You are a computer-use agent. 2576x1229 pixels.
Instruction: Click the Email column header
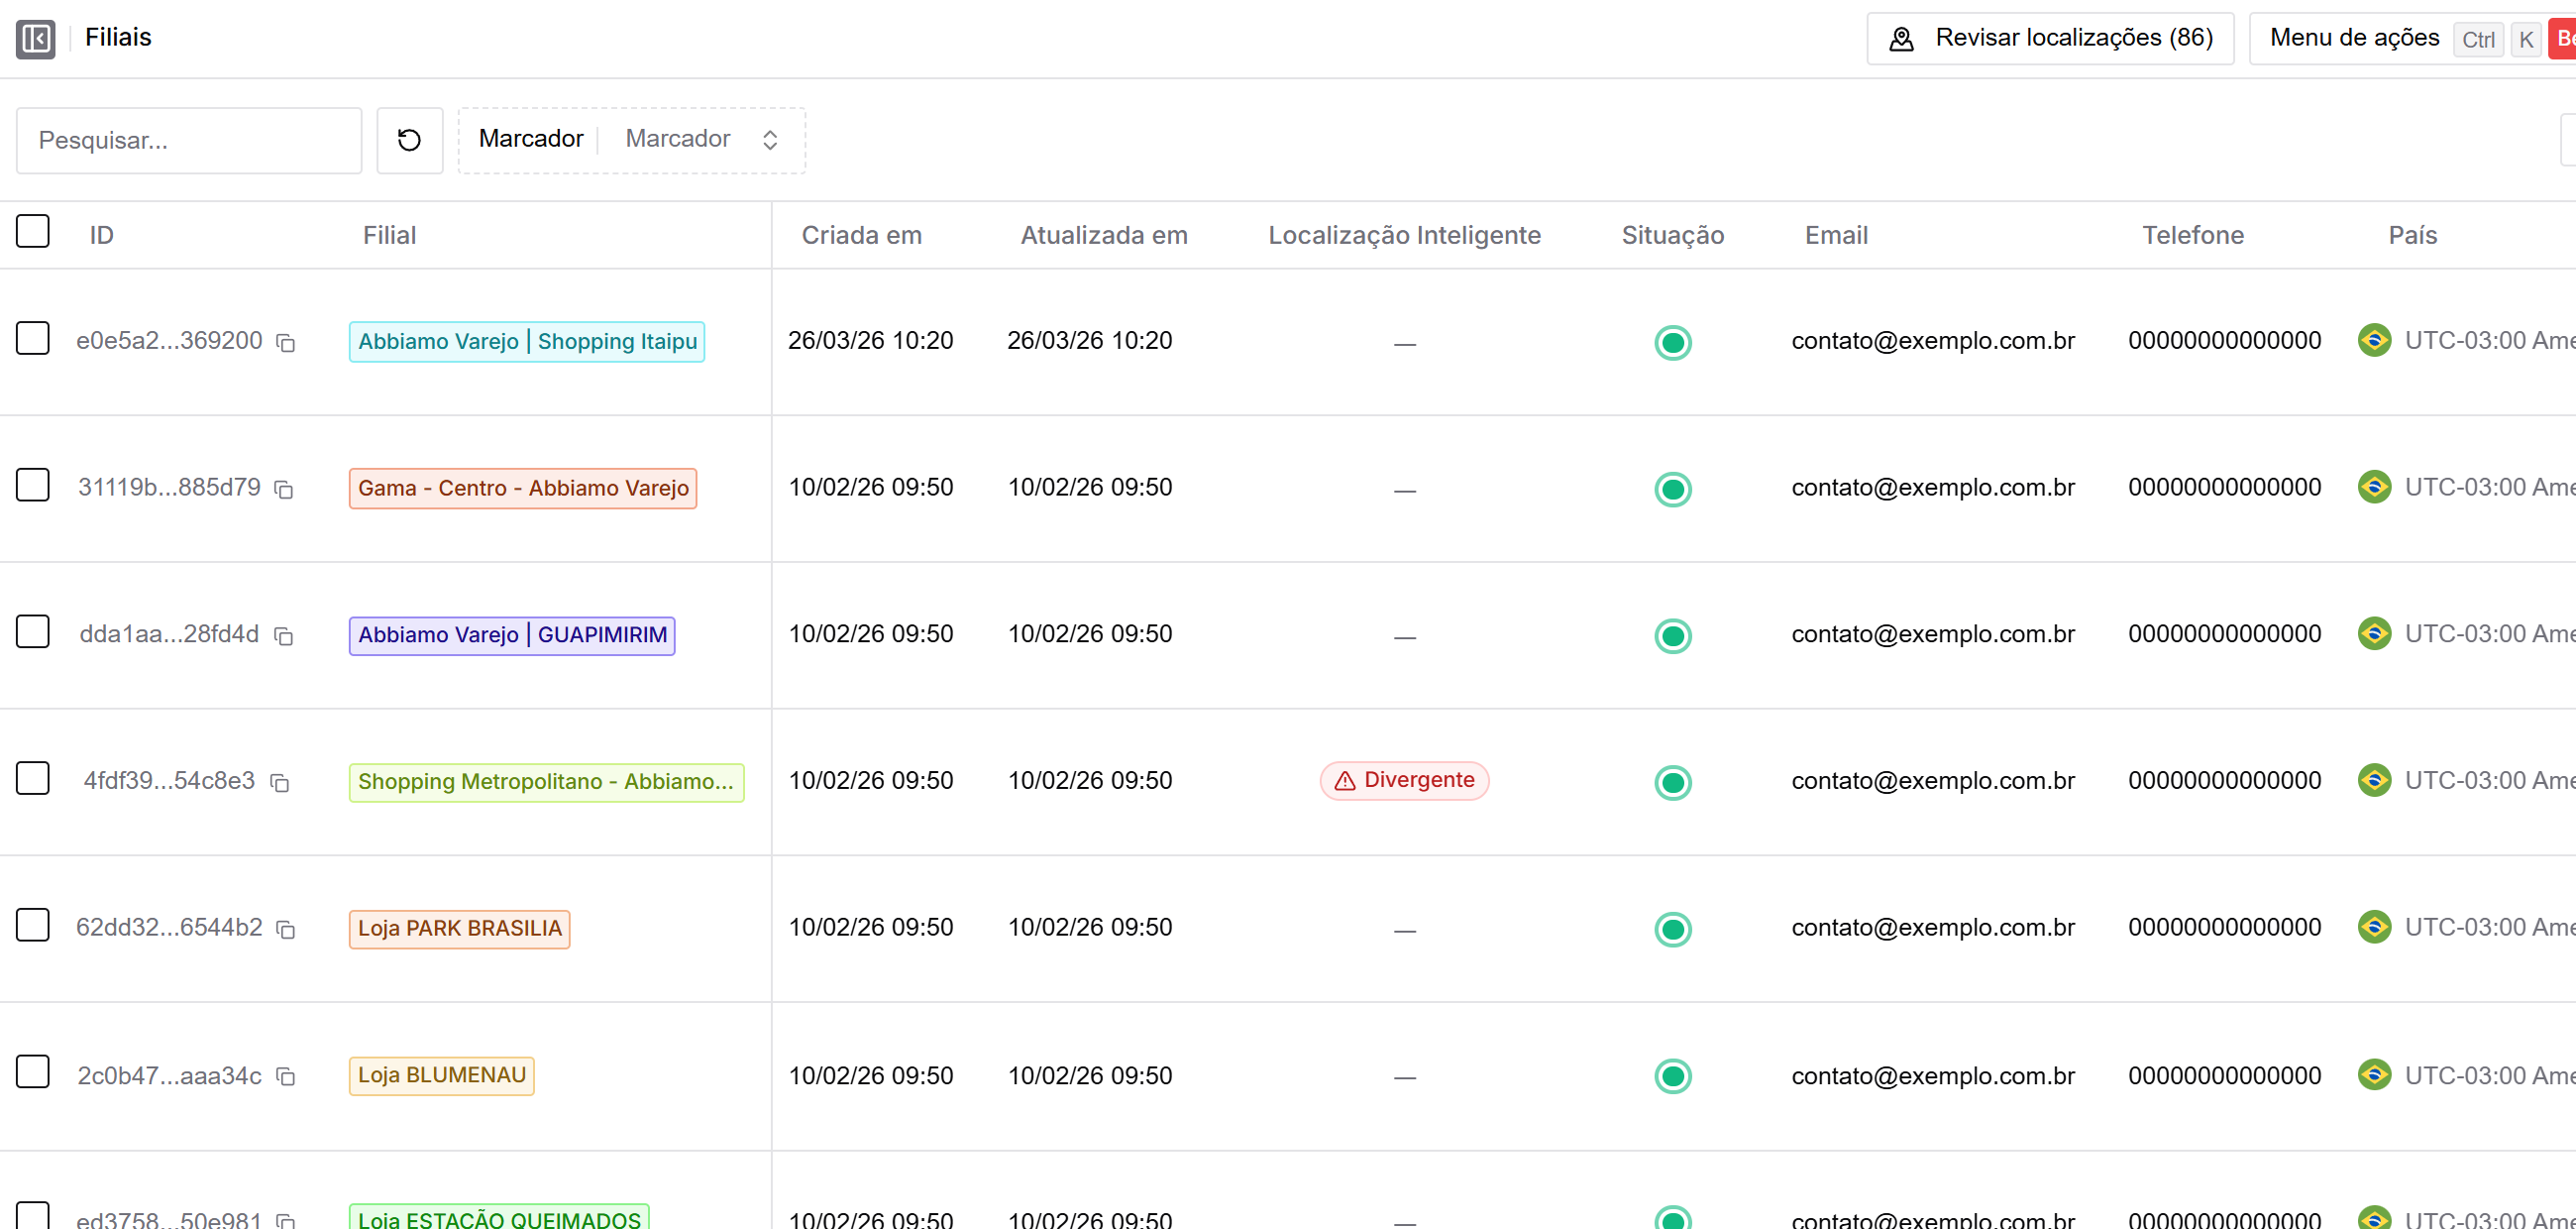1836,235
